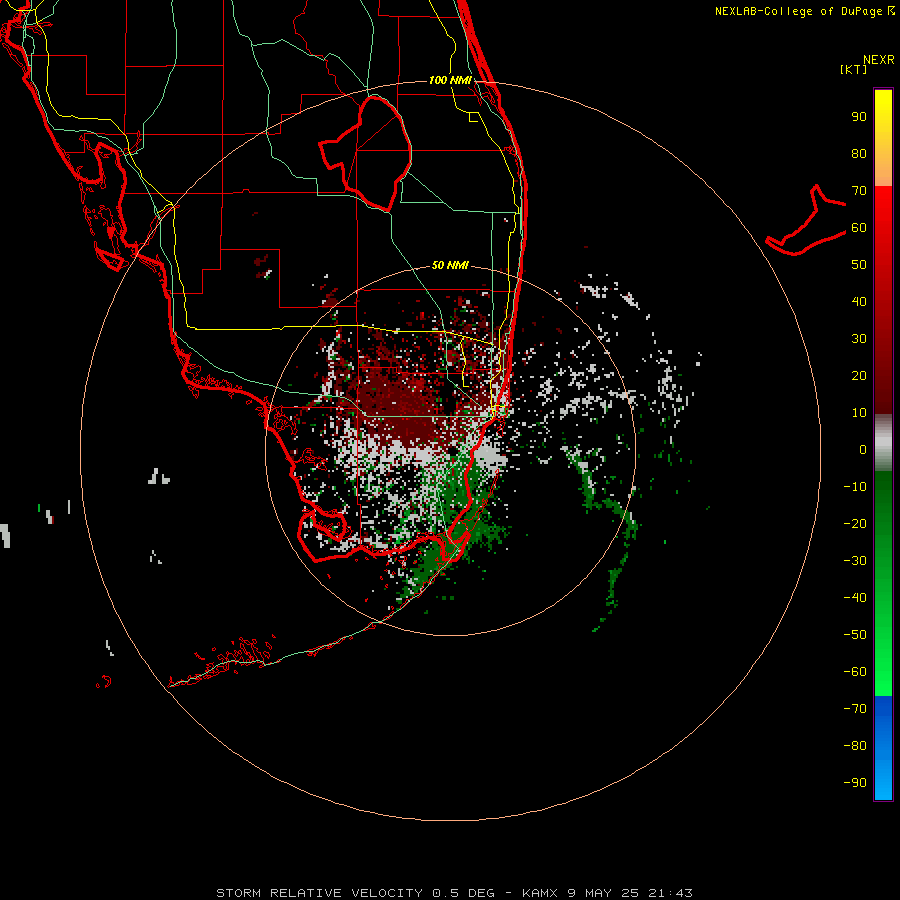Click the KAMX radar site identifier

click(541, 893)
